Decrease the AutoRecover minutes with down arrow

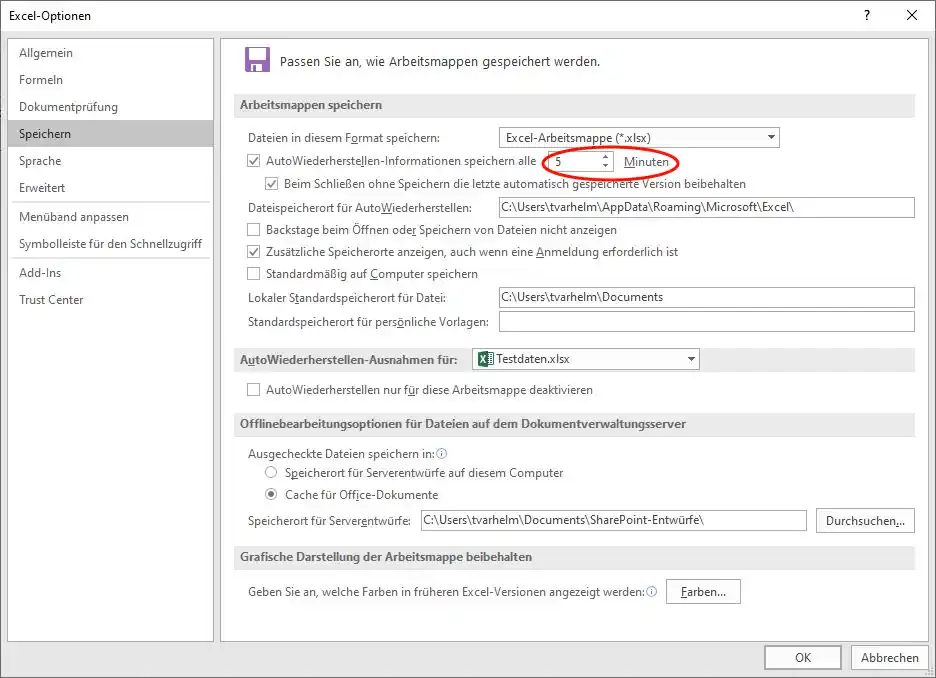pyautogui.click(x=605, y=166)
